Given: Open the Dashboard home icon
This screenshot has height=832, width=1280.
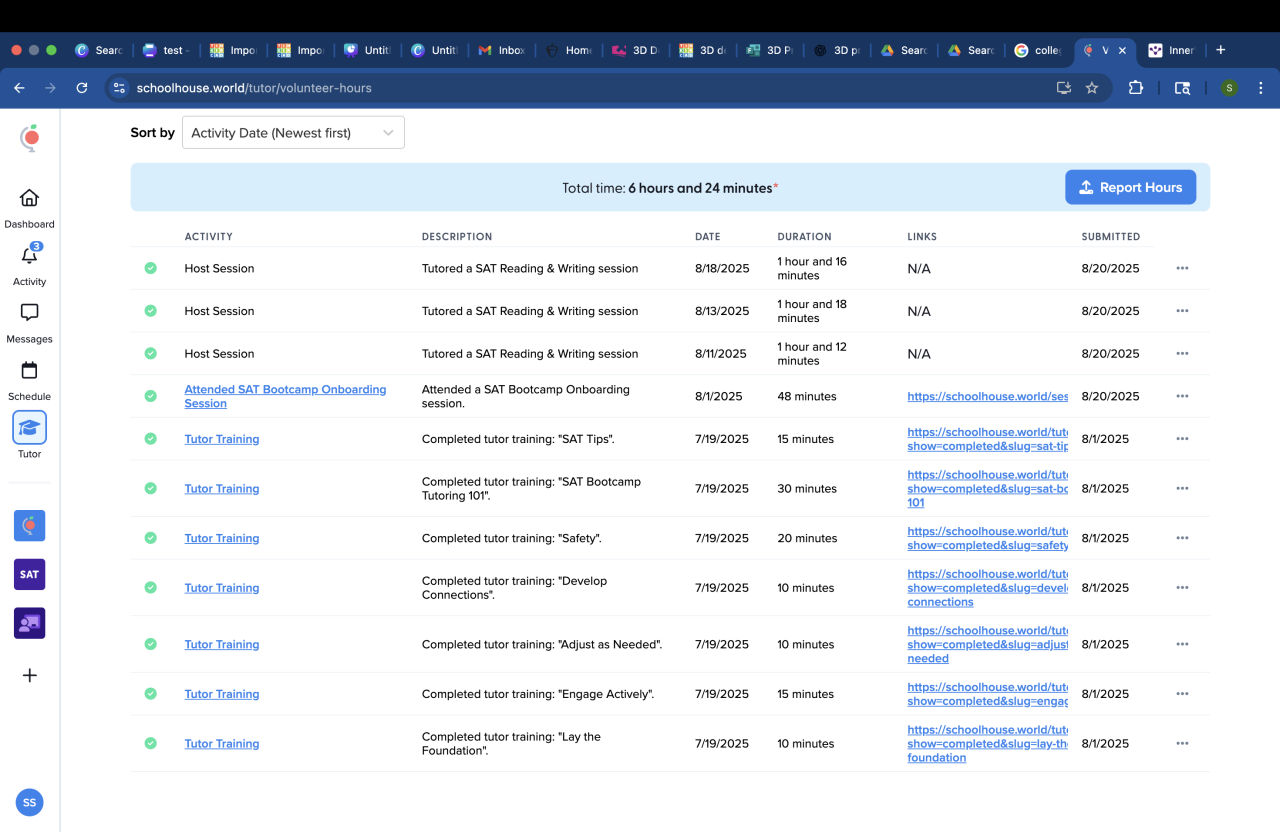Looking at the screenshot, I should (x=29, y=198).
